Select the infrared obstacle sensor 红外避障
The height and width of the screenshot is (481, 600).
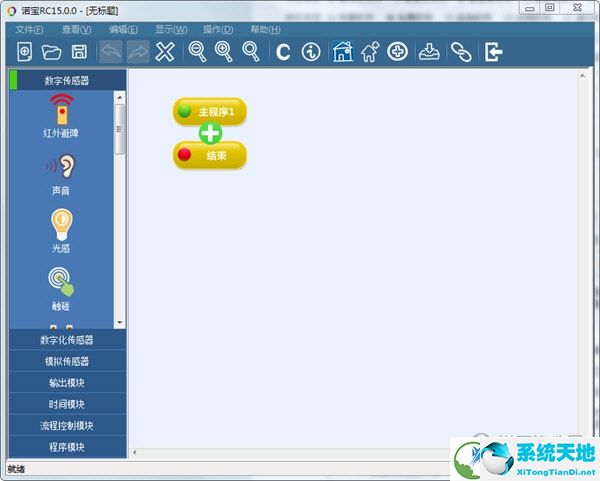(x=61, y=116)
